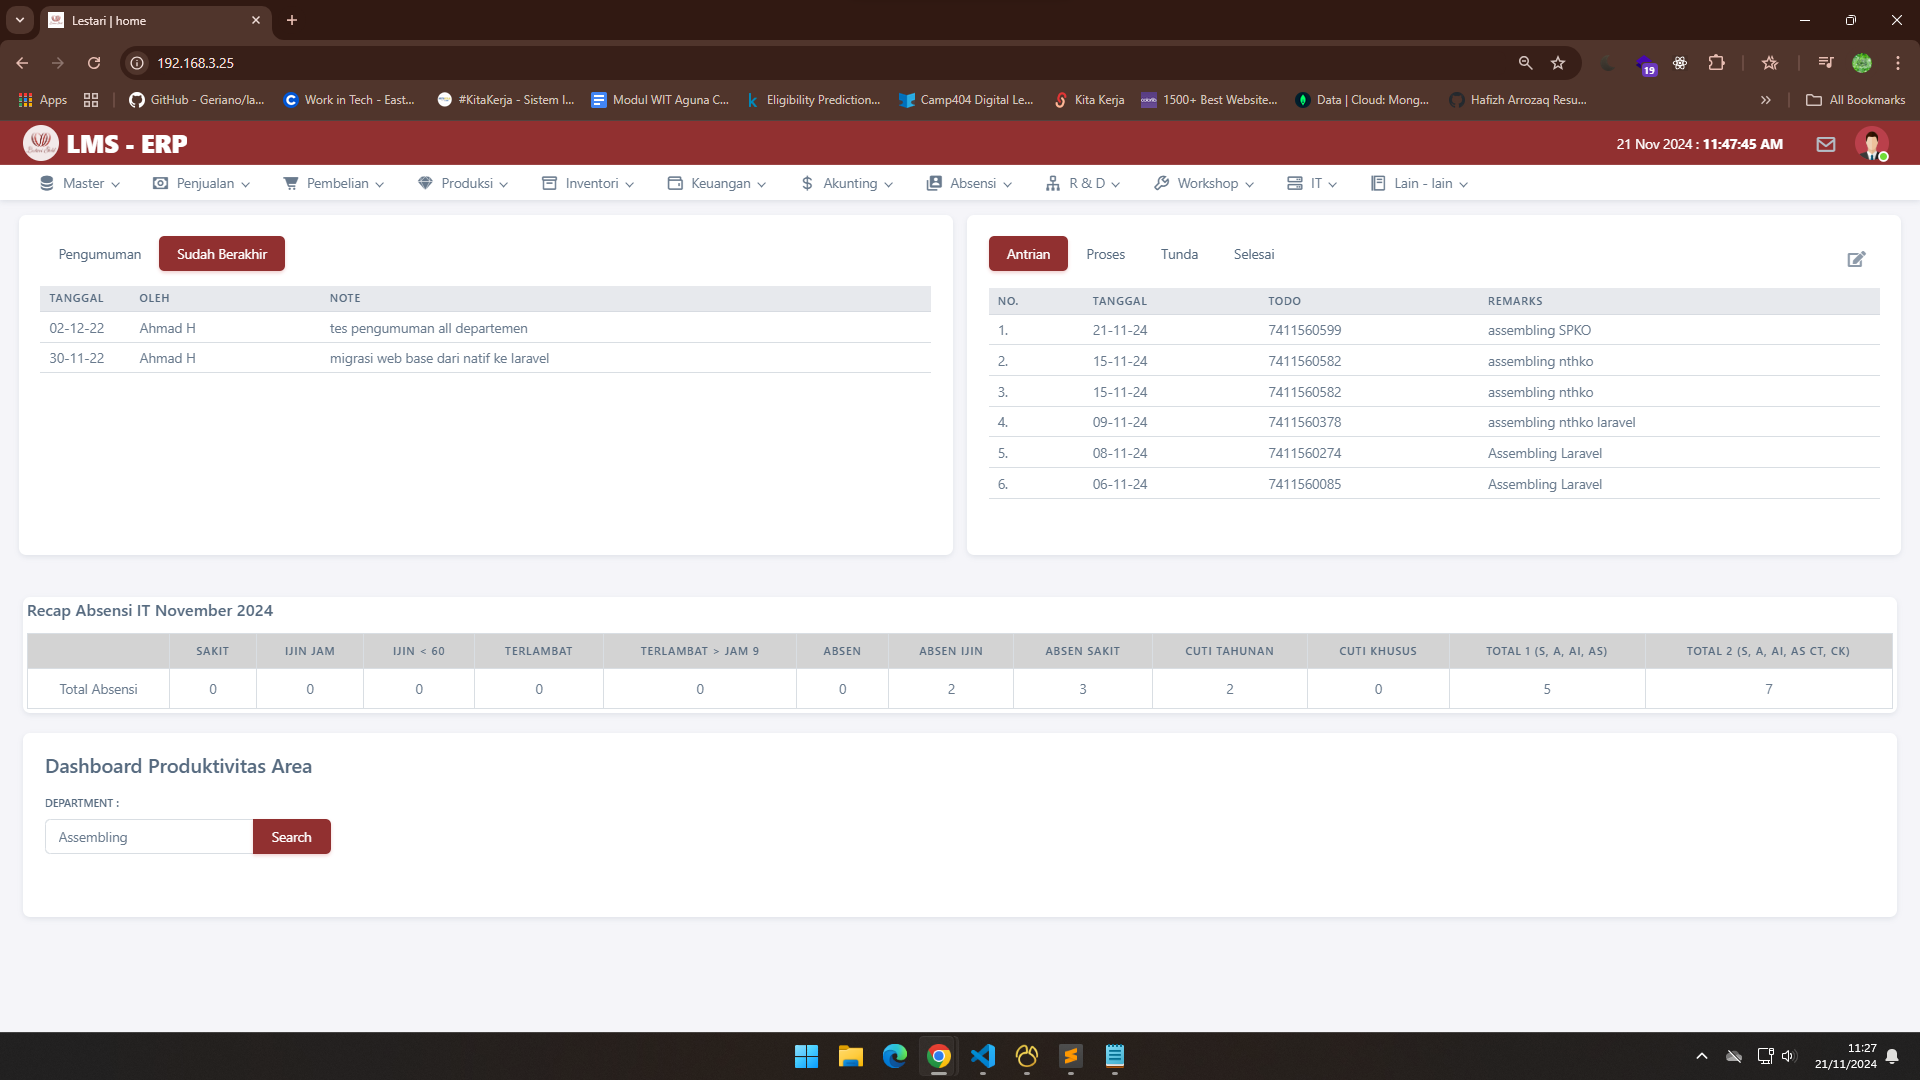This screenshot has height=1080, width=1920.
Task: Bookmark this page with the star icon
Action: pyautogui.click(x=1558, y=63)
